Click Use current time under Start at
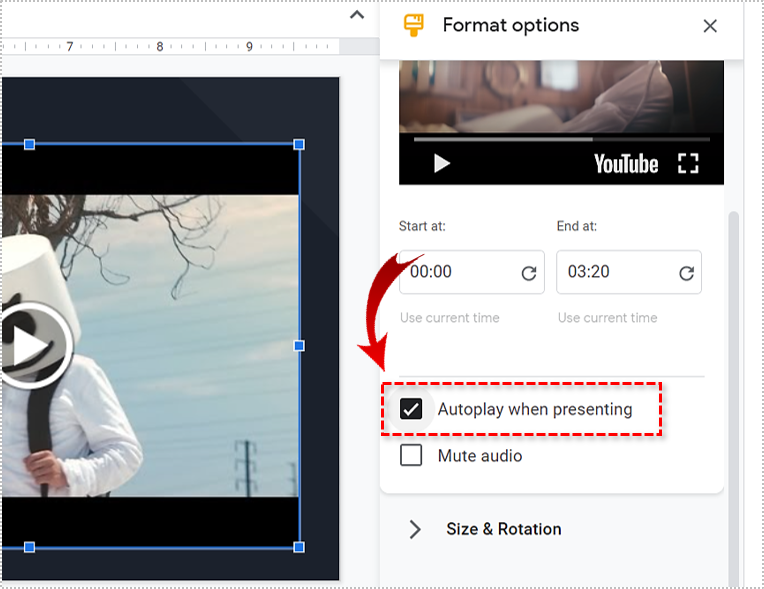The height and width of the screenshot is (589, 764). point(450,318)
